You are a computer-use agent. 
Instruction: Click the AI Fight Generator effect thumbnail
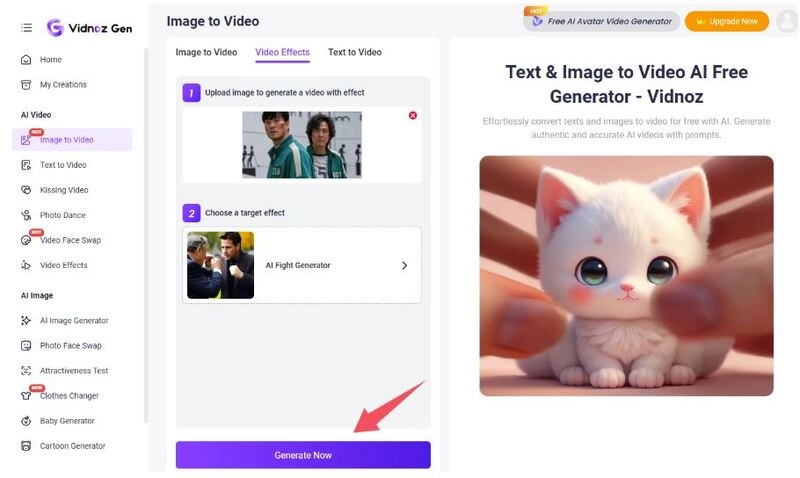tap(220, 265)
